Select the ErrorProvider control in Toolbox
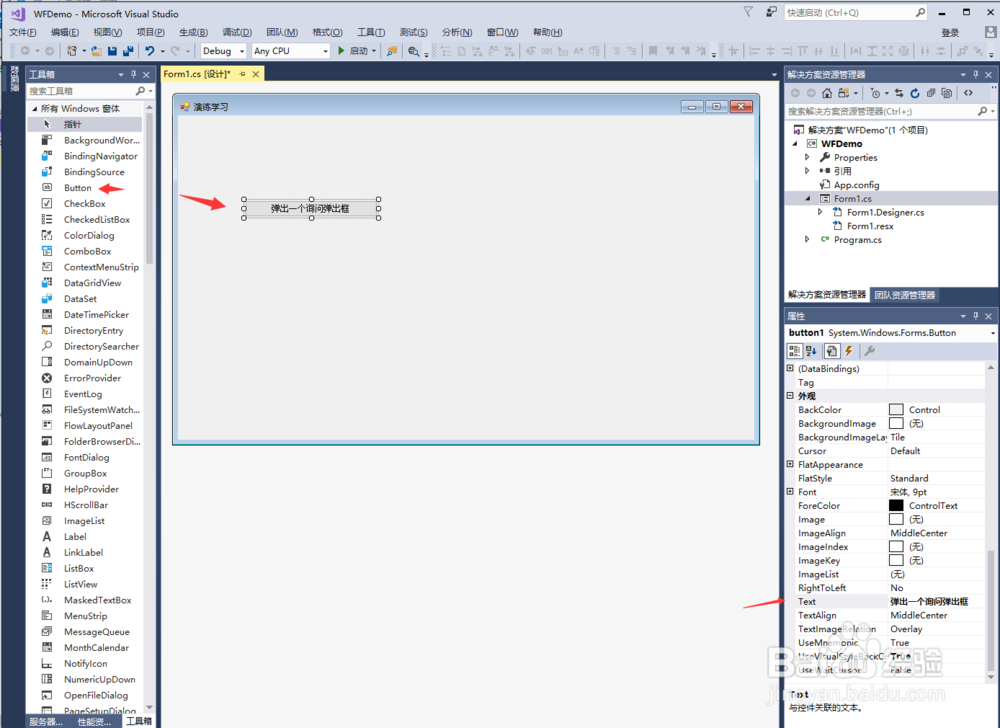 pos(92,378)
